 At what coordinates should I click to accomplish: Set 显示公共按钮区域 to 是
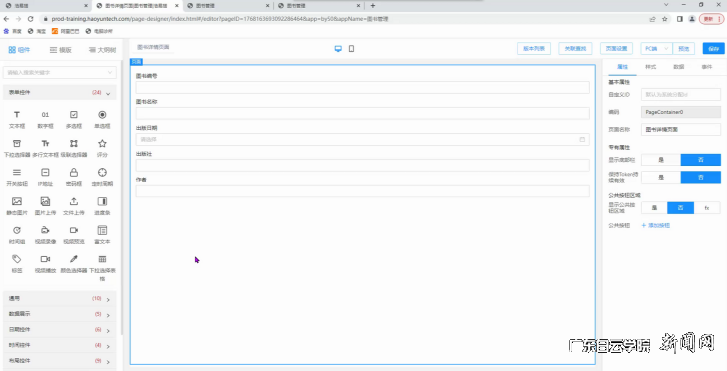click(654, 208)
